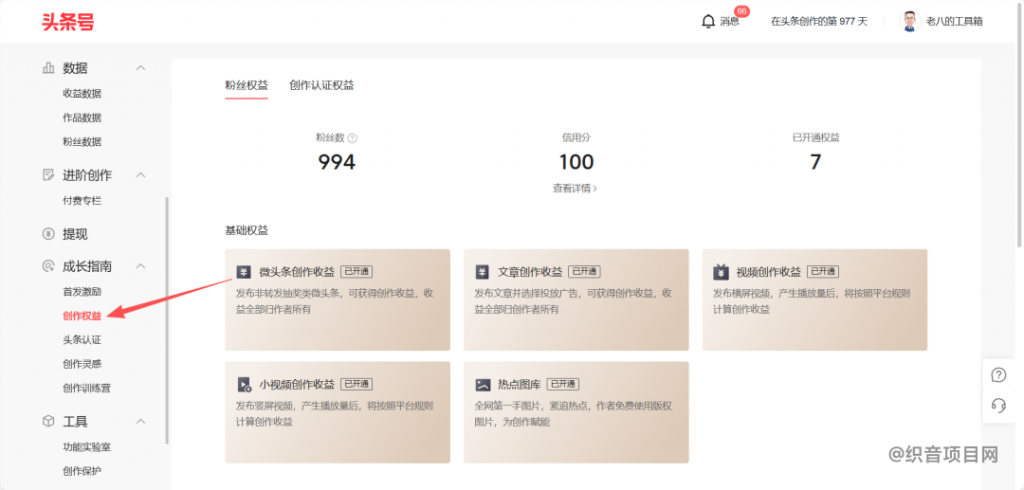Click the 在头条创作的第 977 天 text
The width and height of the screenshot is (1024, 490).
pyautogui.click(x=819, y=22)
